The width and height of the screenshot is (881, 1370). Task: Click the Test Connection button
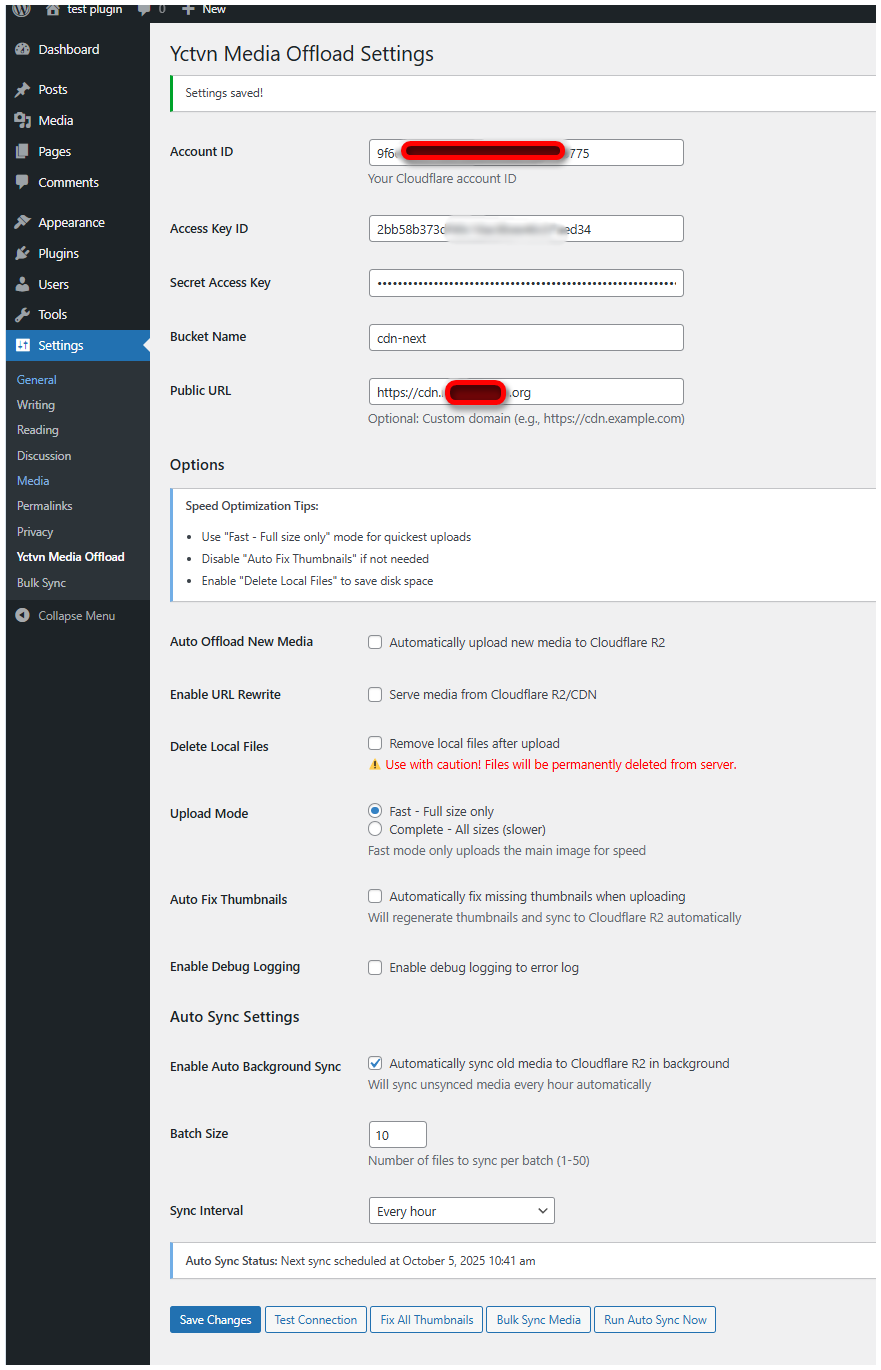[x=316, y=1320]
